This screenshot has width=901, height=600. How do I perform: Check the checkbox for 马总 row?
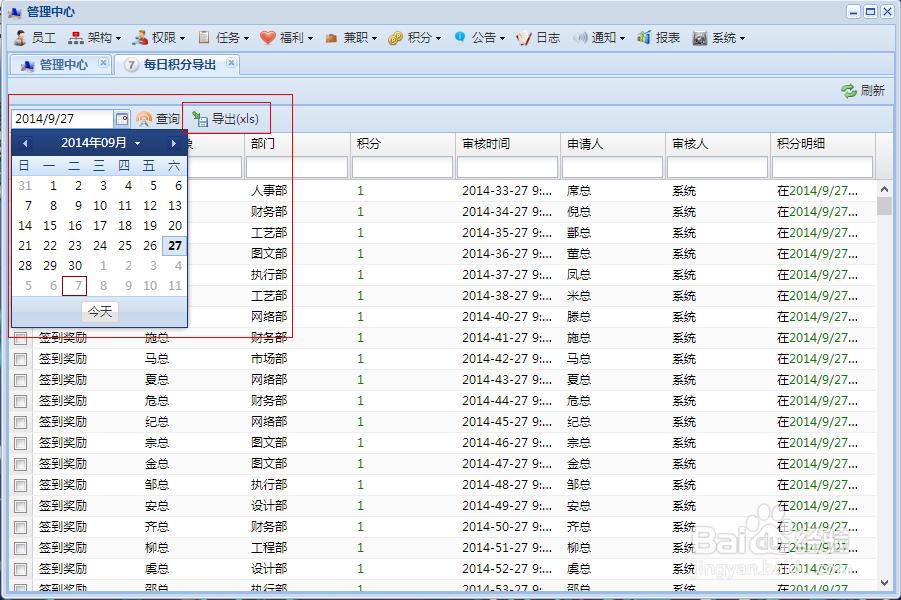(21, 360)
